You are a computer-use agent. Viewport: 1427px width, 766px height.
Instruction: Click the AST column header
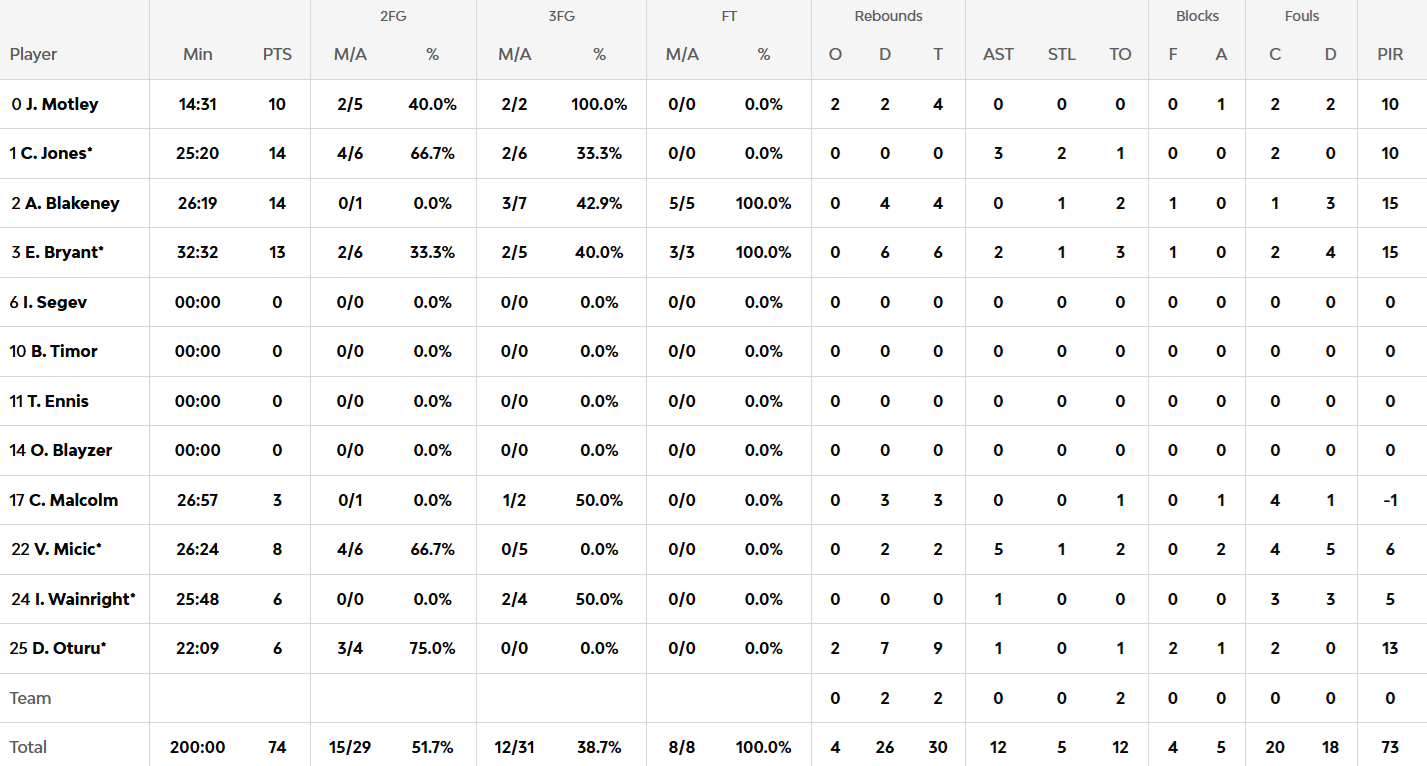[x=998, y=54]
